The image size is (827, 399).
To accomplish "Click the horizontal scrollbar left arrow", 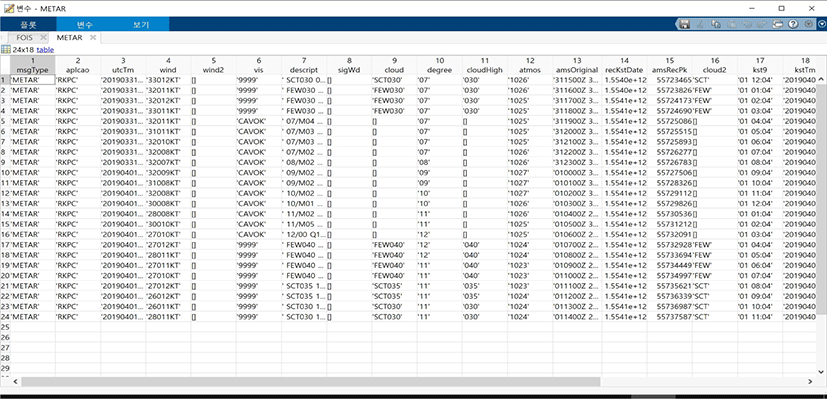I will (x=15, y=382).
